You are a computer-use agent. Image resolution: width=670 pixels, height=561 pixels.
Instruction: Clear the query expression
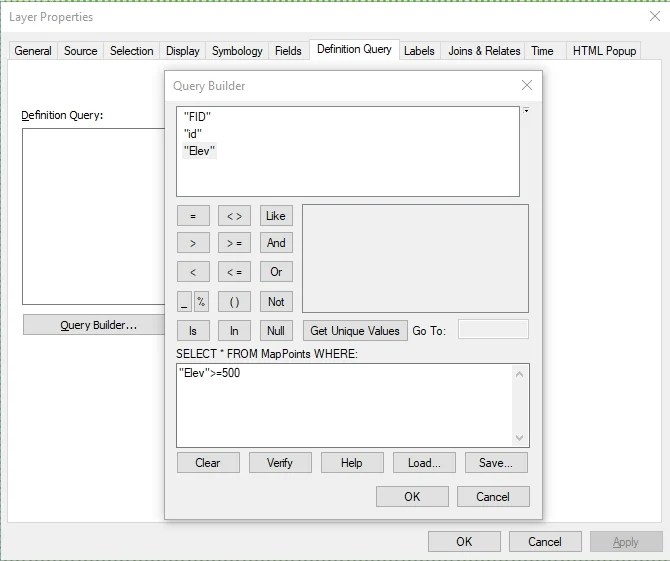point(208,463)
